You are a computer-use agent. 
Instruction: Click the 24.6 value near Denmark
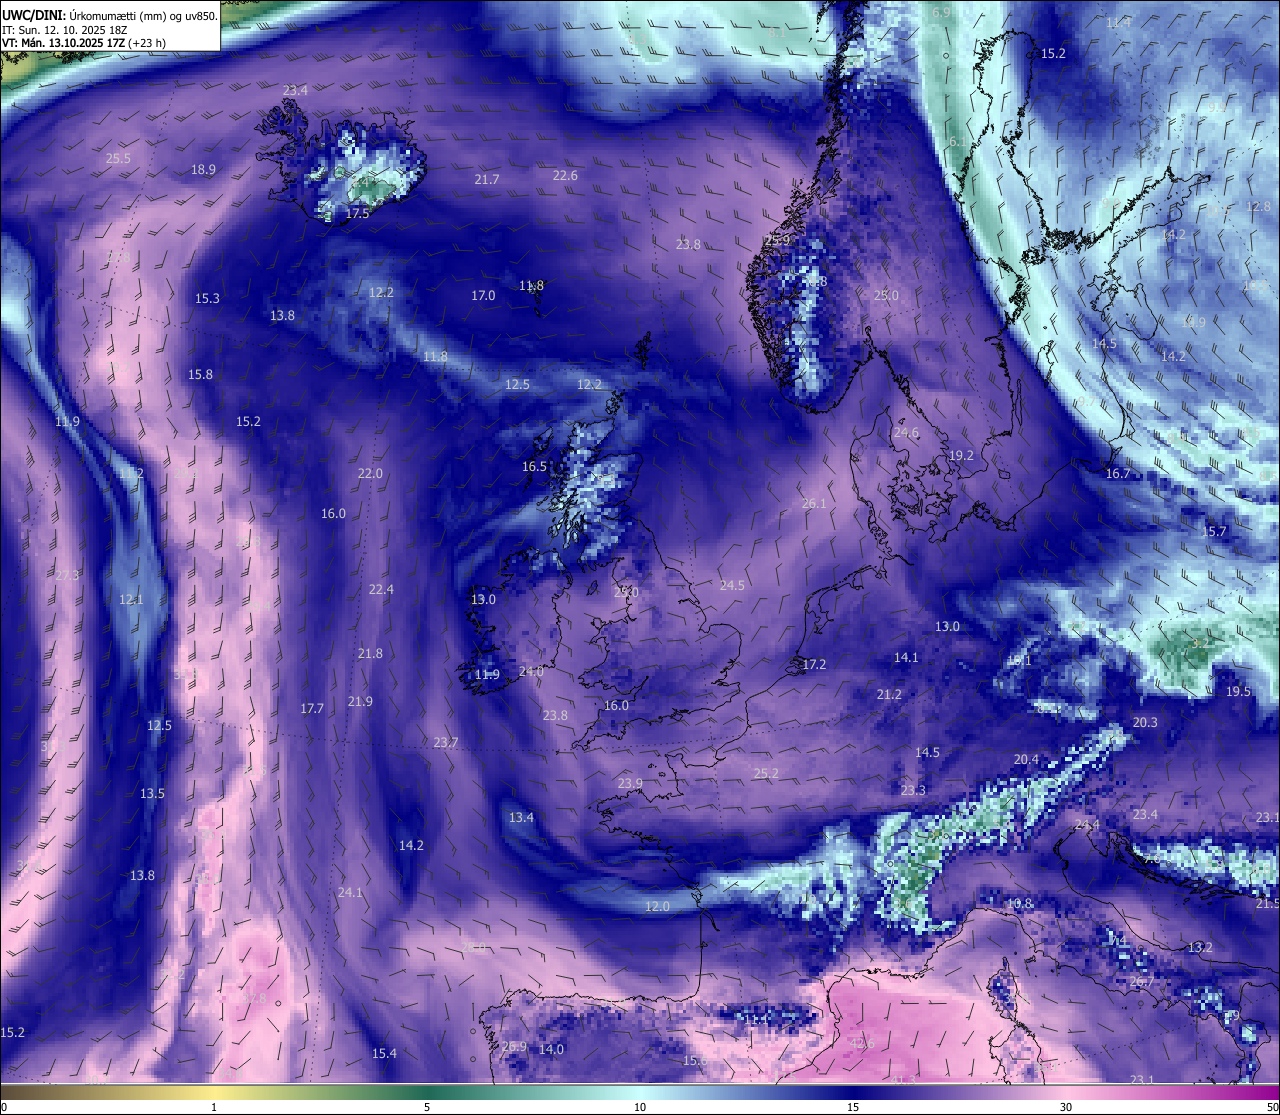(x=906, y=434)
